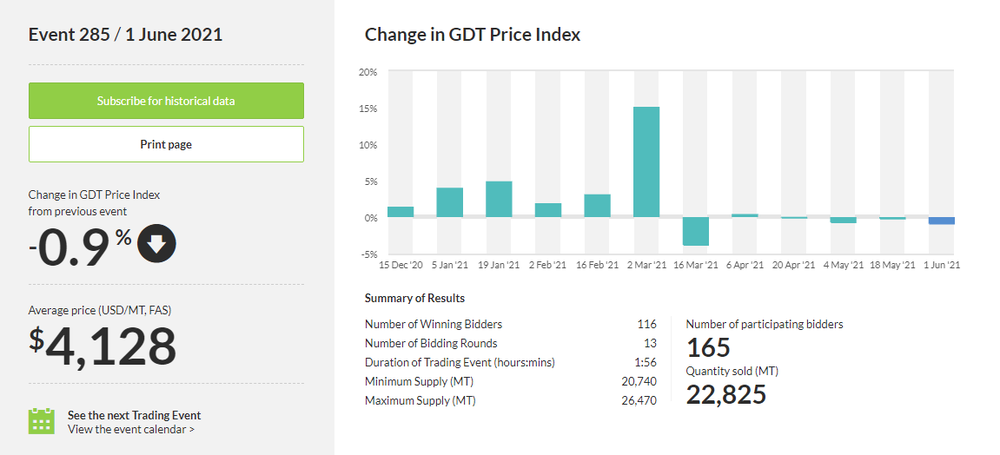Click the Event 285 / 1 June 2021 heading

pyautogui.click(x=125, y=35)
